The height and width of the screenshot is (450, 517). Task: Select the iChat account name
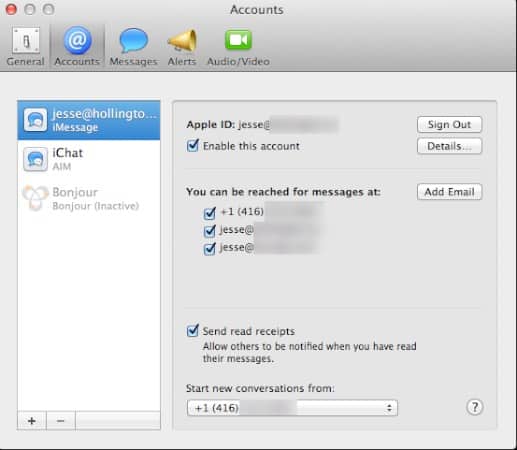[68, 153]
